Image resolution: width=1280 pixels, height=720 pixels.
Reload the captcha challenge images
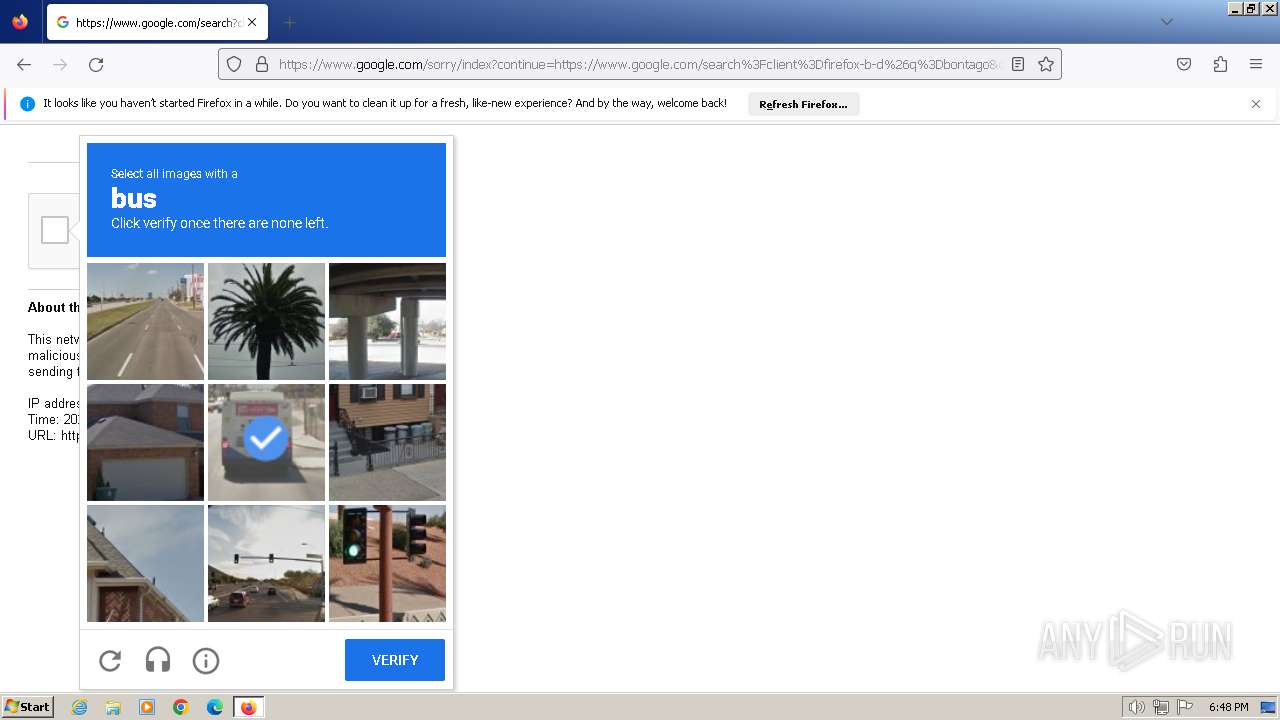coord(110,660)
